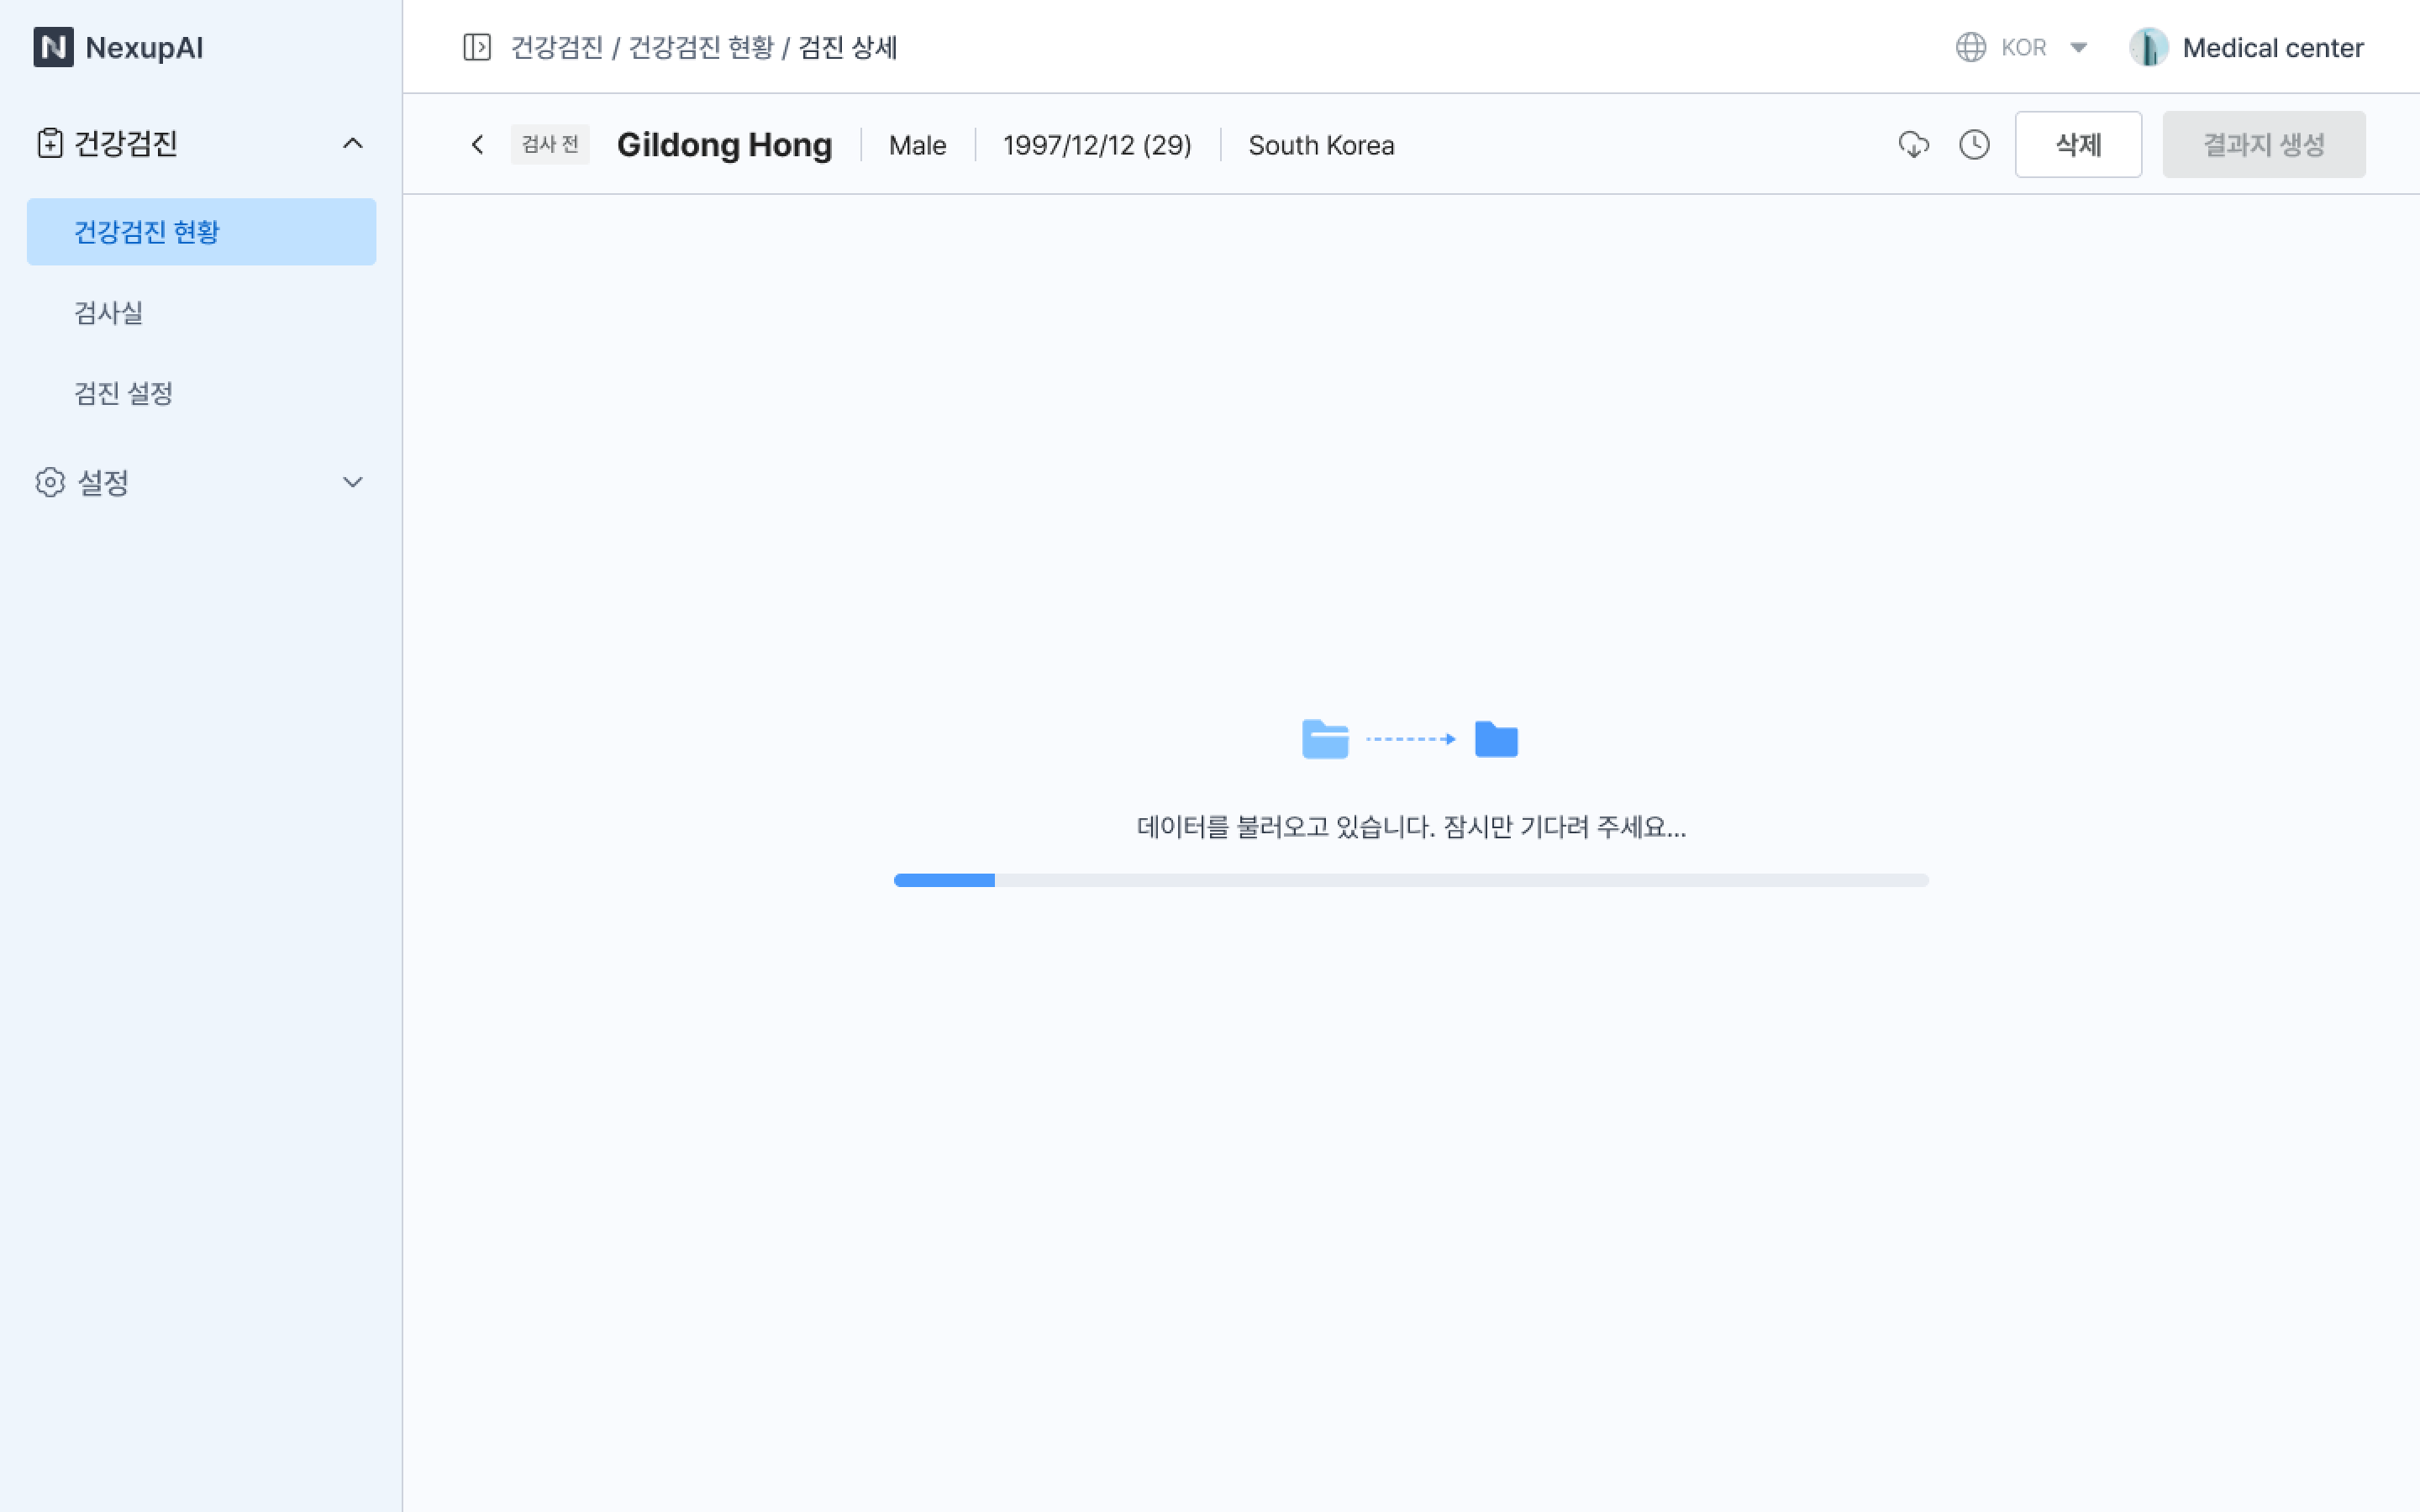Screen dimensions: 2420x1512
Task: Click the 결과지 생성 button
Action: pyautogui.click(x=2263, y=145)
